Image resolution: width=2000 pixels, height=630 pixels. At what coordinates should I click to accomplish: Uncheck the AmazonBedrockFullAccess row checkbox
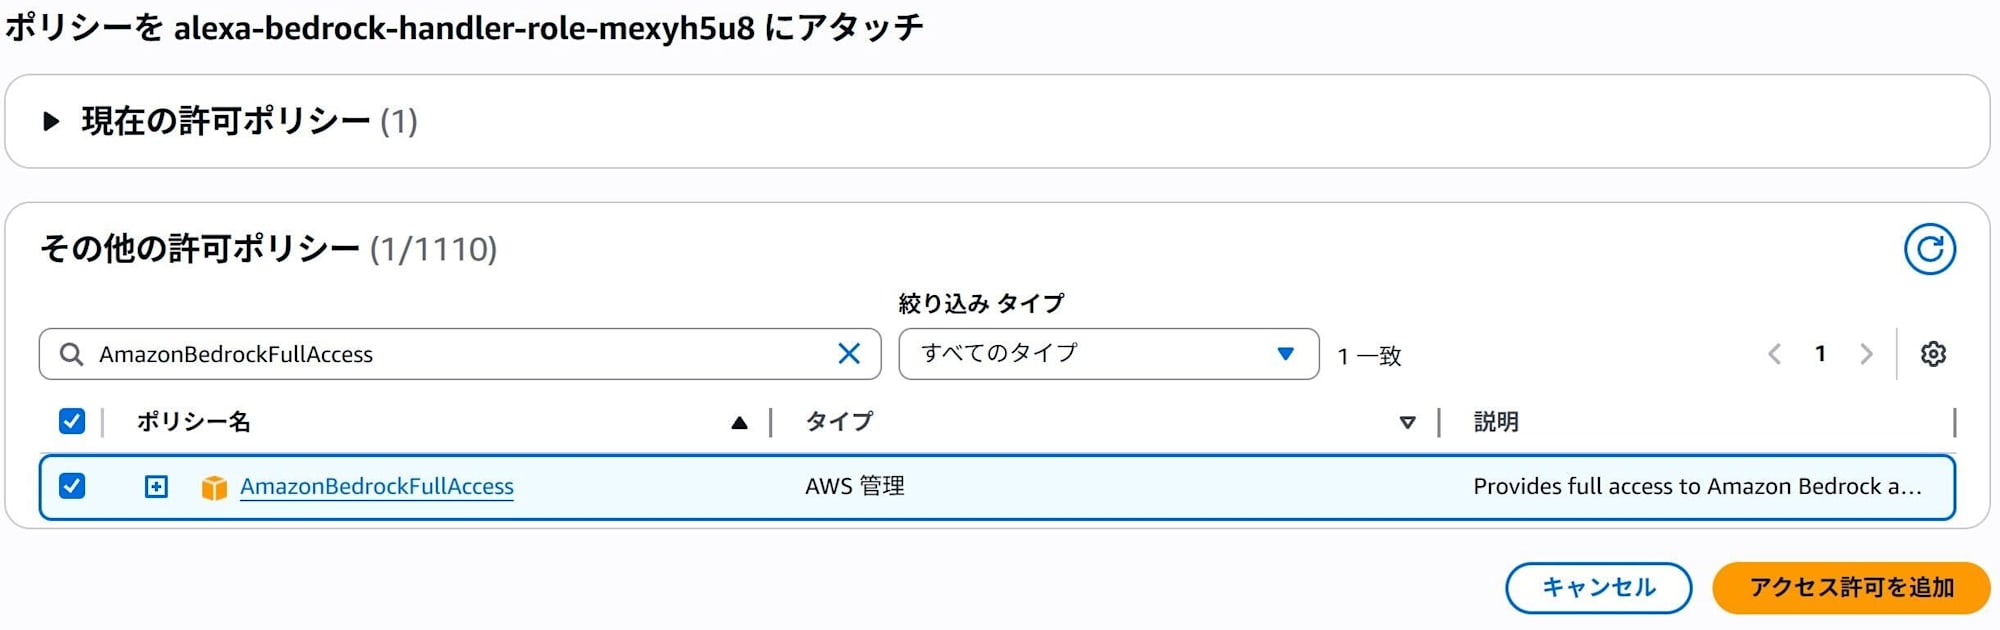[72, 486]
